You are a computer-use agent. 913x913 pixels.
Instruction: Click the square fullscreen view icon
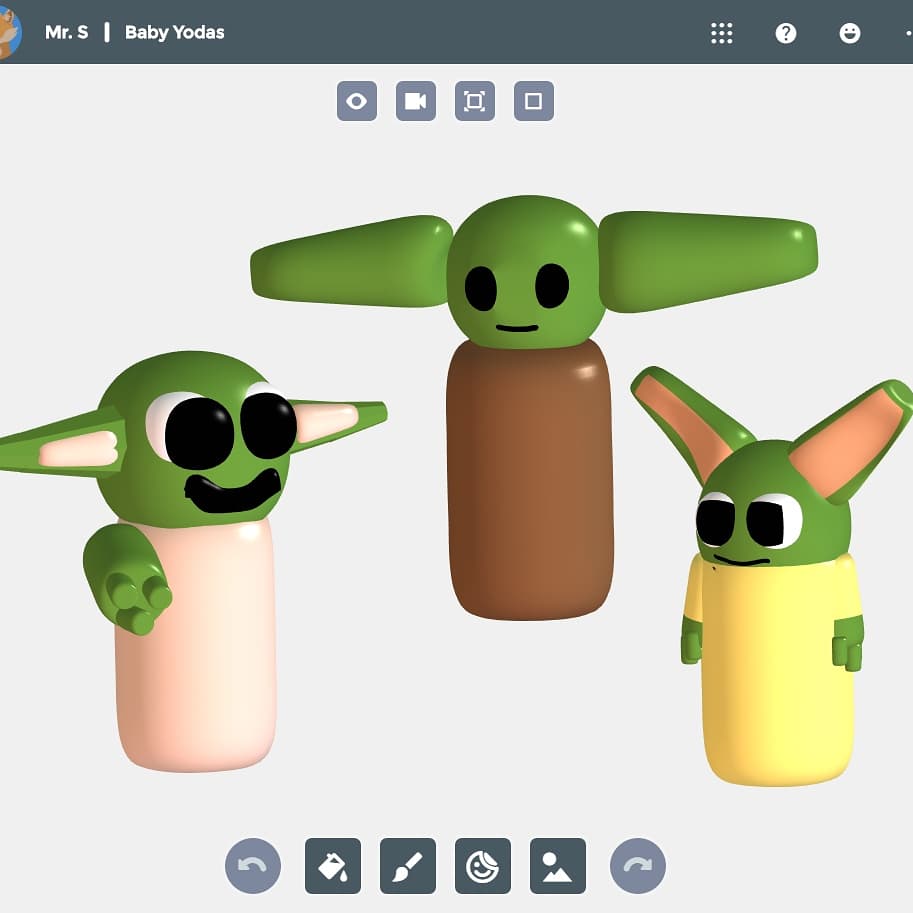click(533, 101)
